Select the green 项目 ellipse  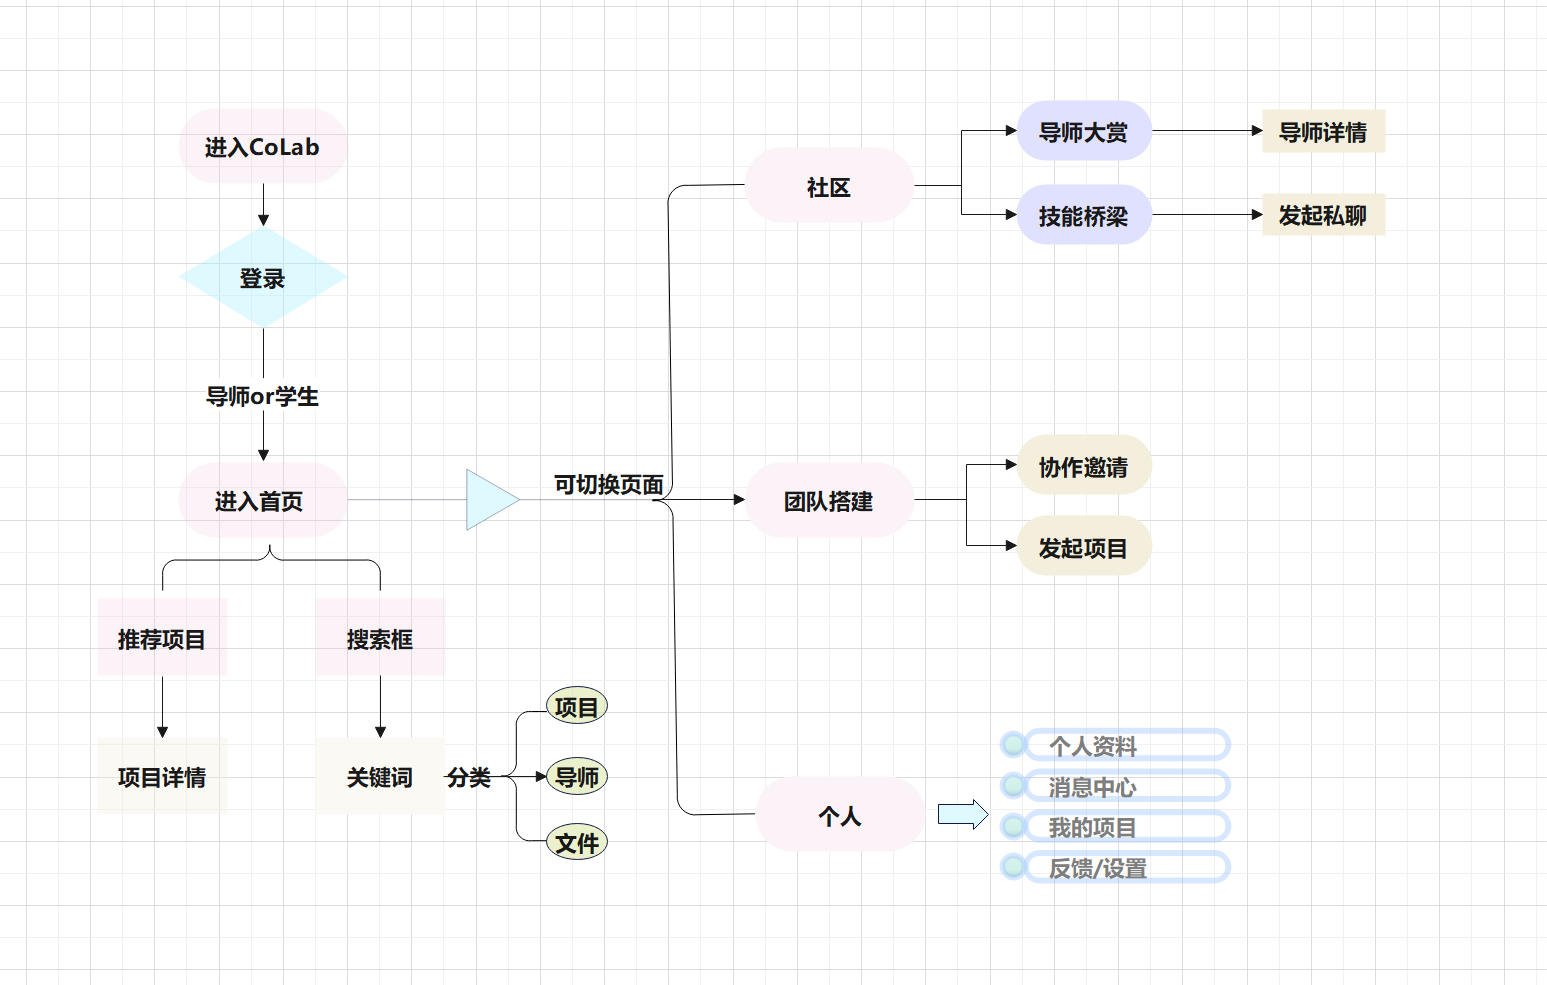(x=577, y=707)
